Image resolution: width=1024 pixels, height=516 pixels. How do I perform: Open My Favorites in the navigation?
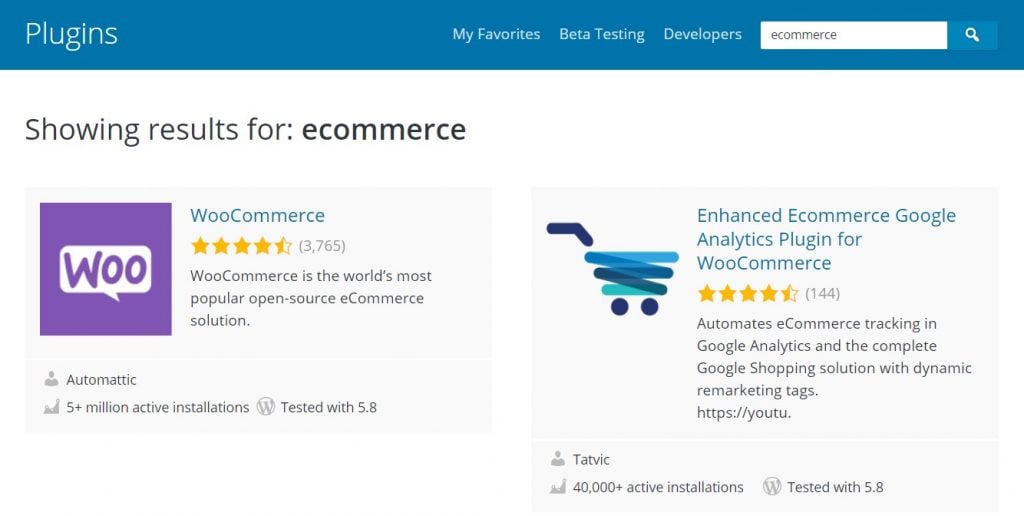pyautogui.click(x=496, y=34)
